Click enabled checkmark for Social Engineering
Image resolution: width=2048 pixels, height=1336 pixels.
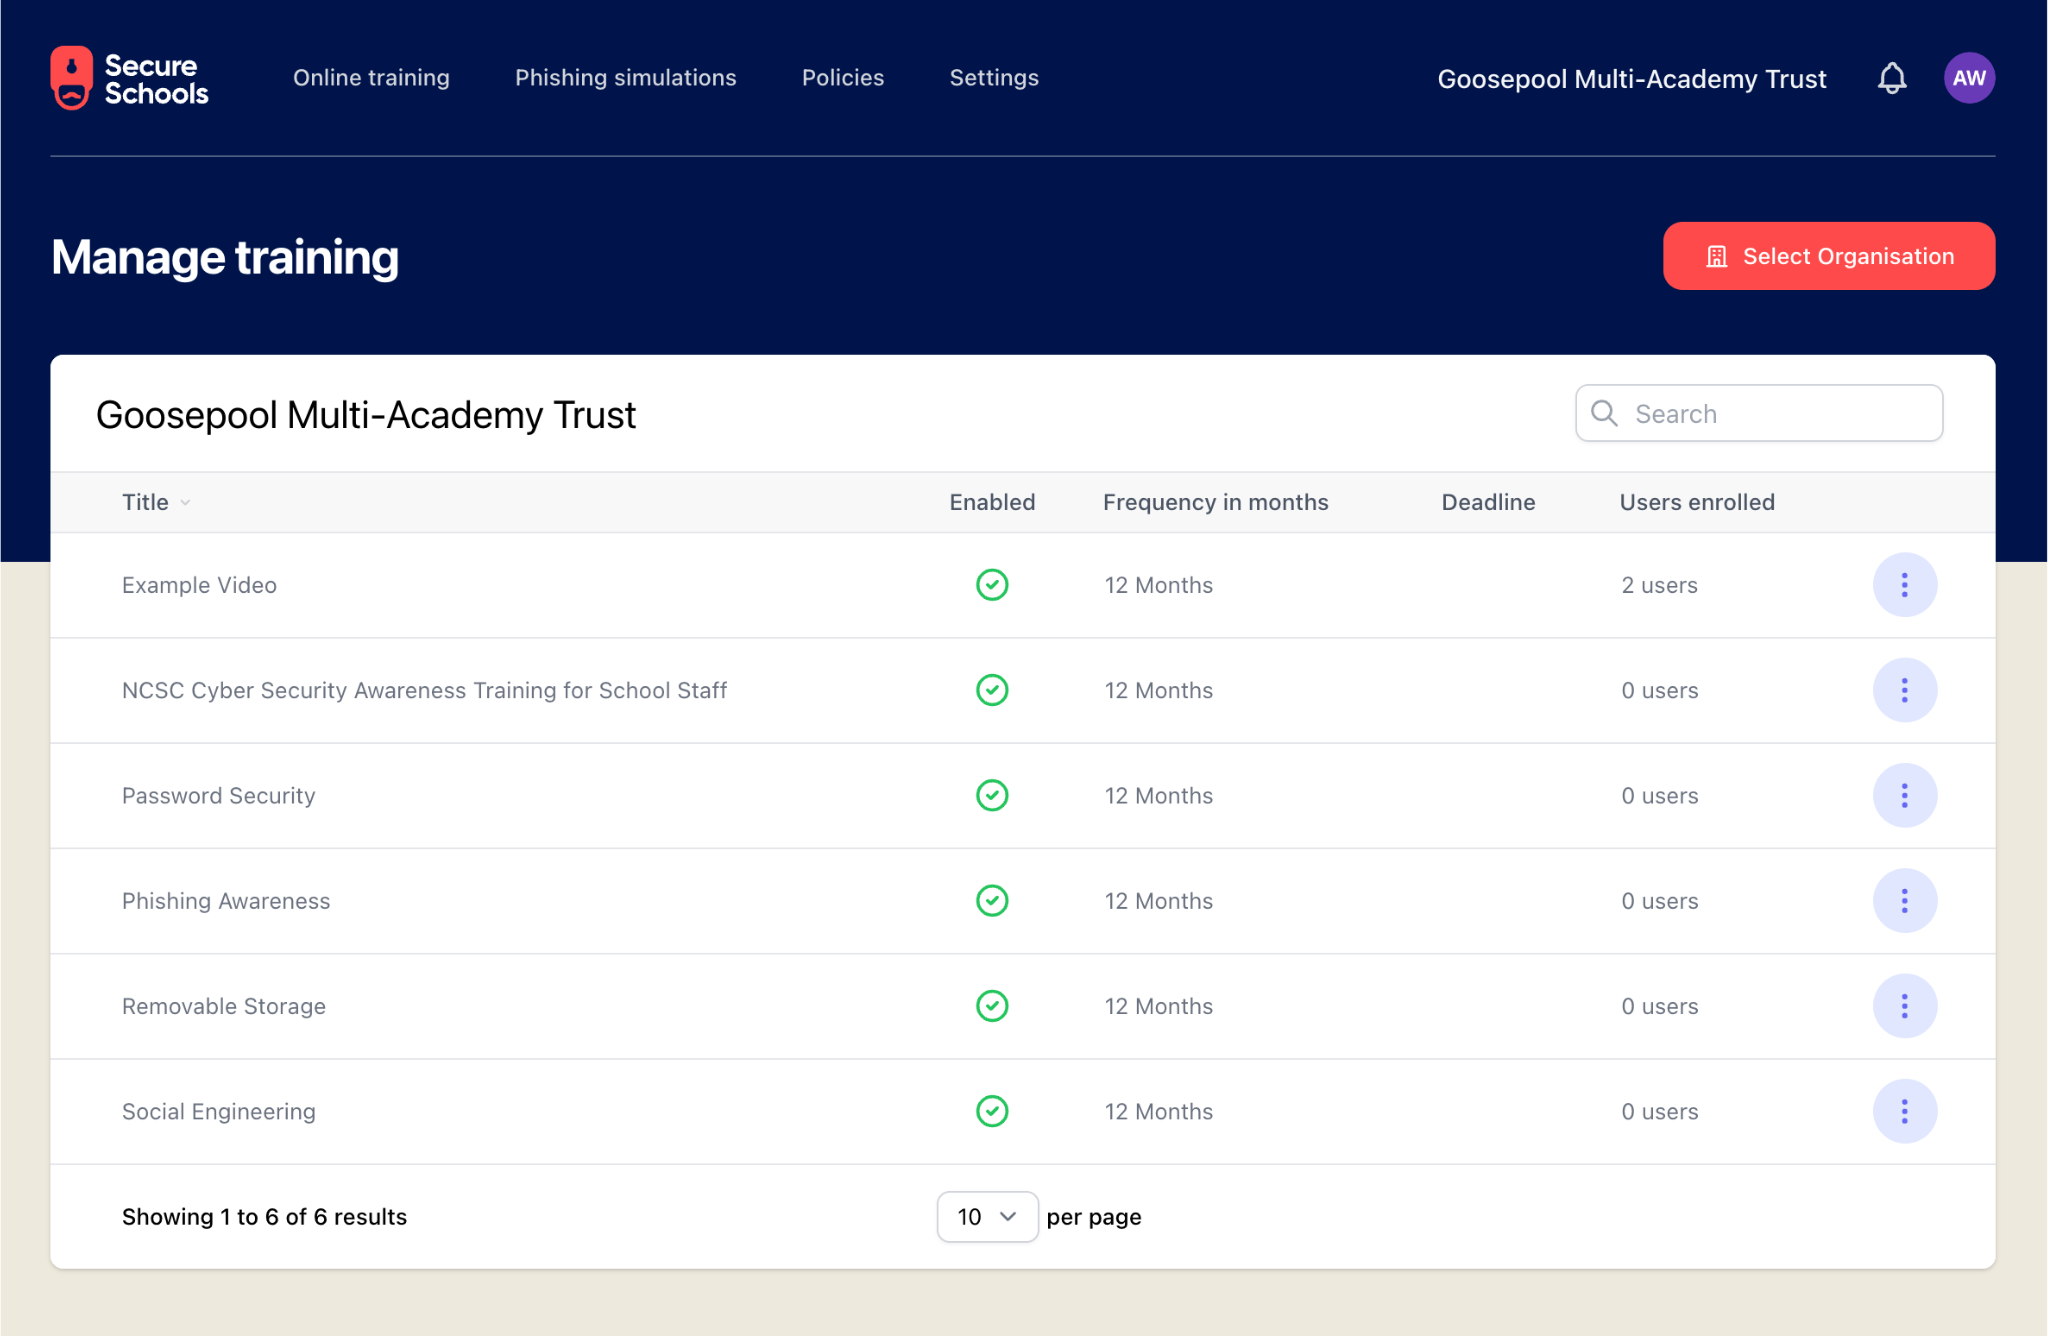992,1111
